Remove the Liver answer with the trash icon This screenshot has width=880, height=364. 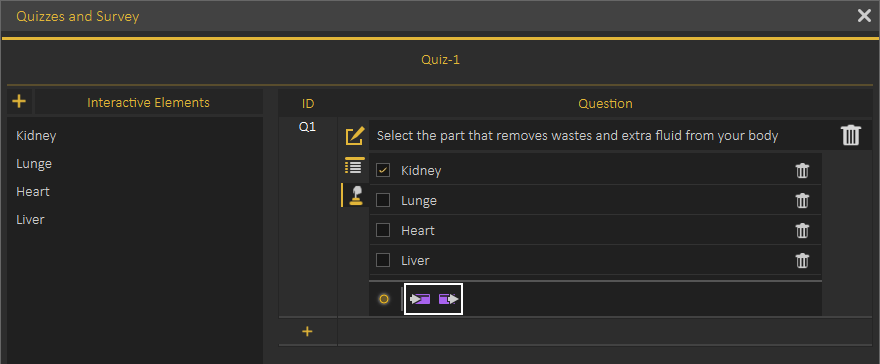tap(802, 260)
